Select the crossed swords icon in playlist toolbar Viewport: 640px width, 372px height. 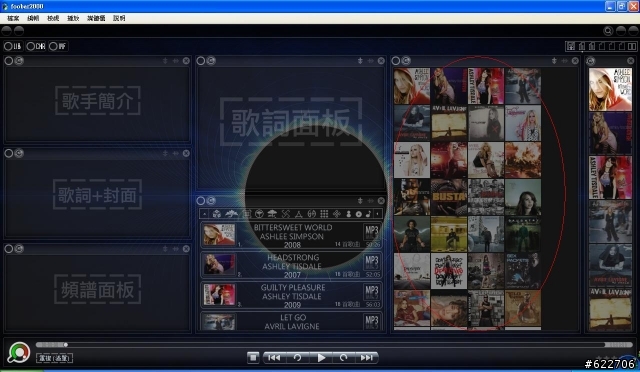tap(286, 214)
